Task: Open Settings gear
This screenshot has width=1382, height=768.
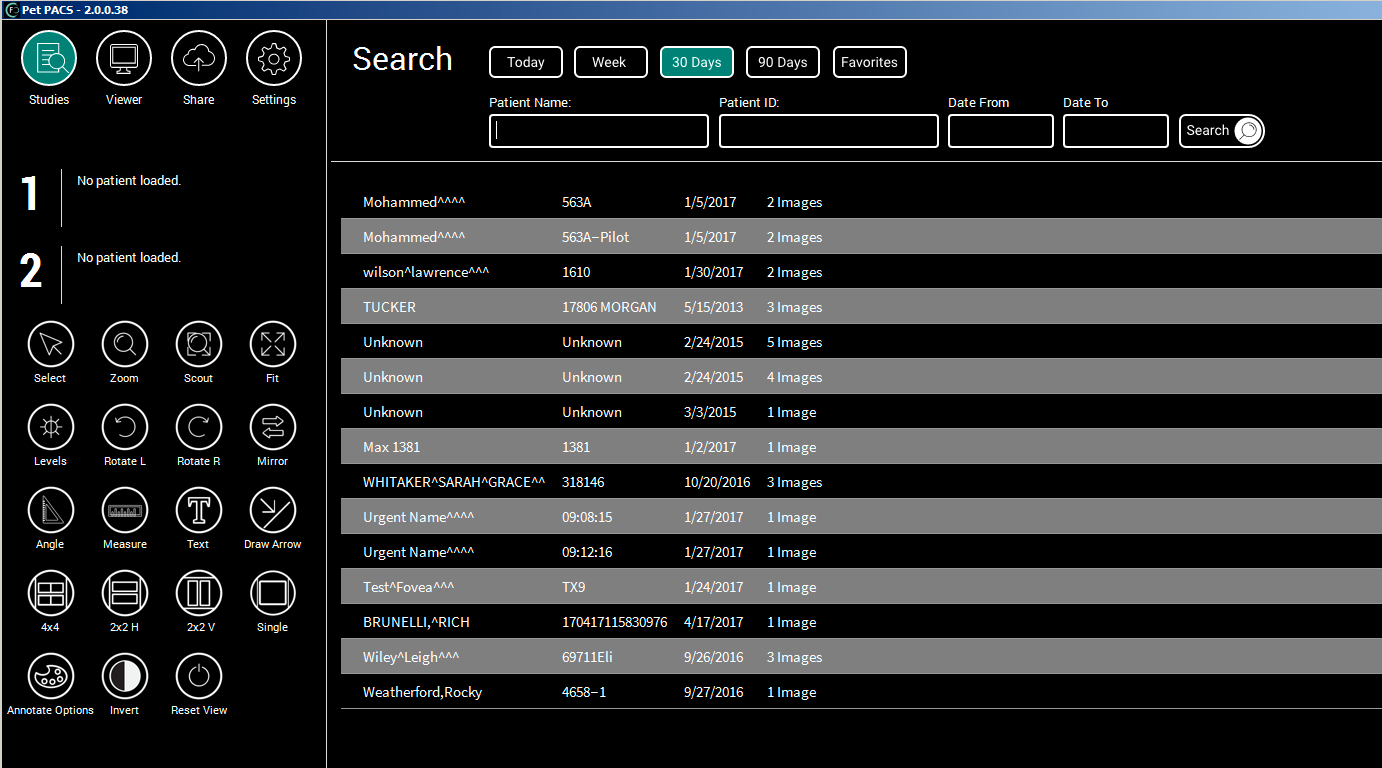Action: pyautogui.click(x=274, y=59)
